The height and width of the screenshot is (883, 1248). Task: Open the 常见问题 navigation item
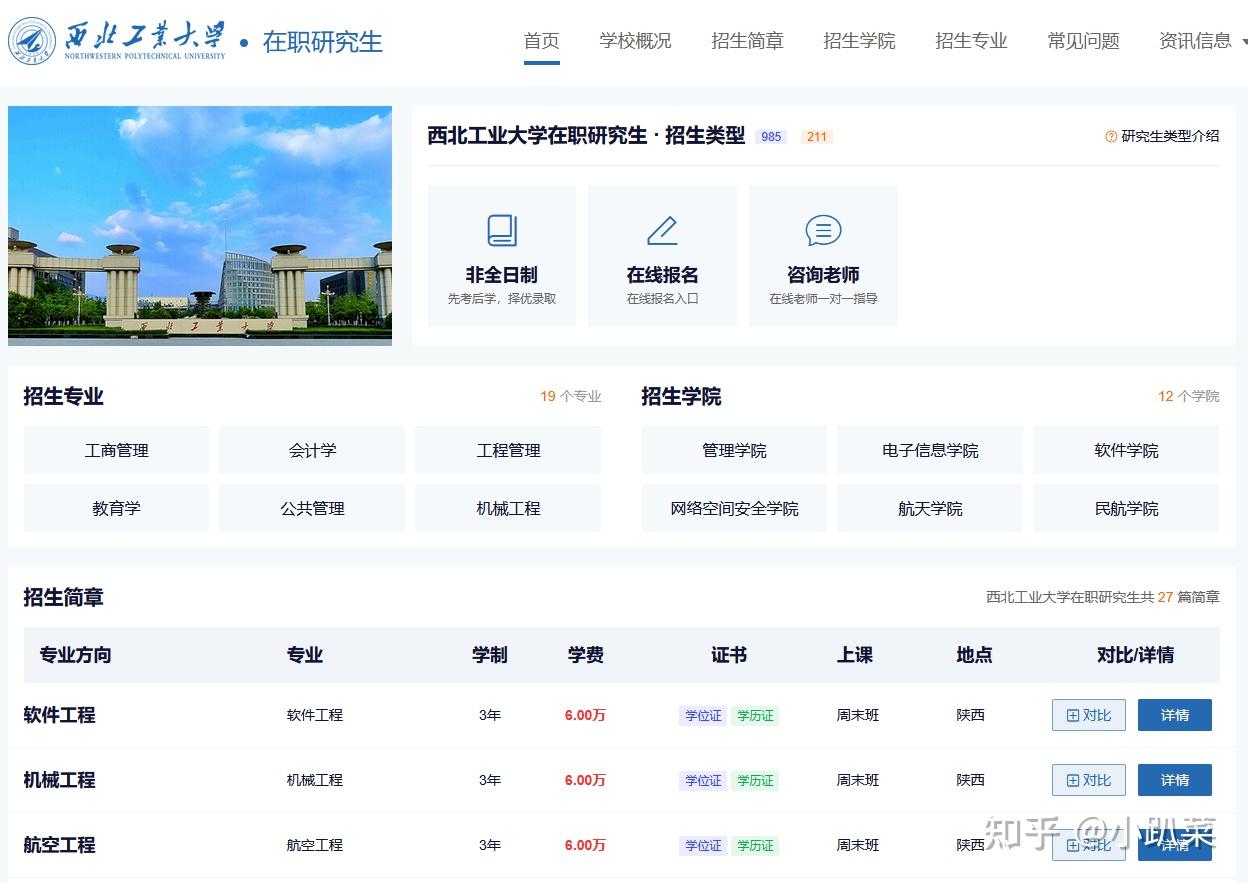pos(1083,41)
